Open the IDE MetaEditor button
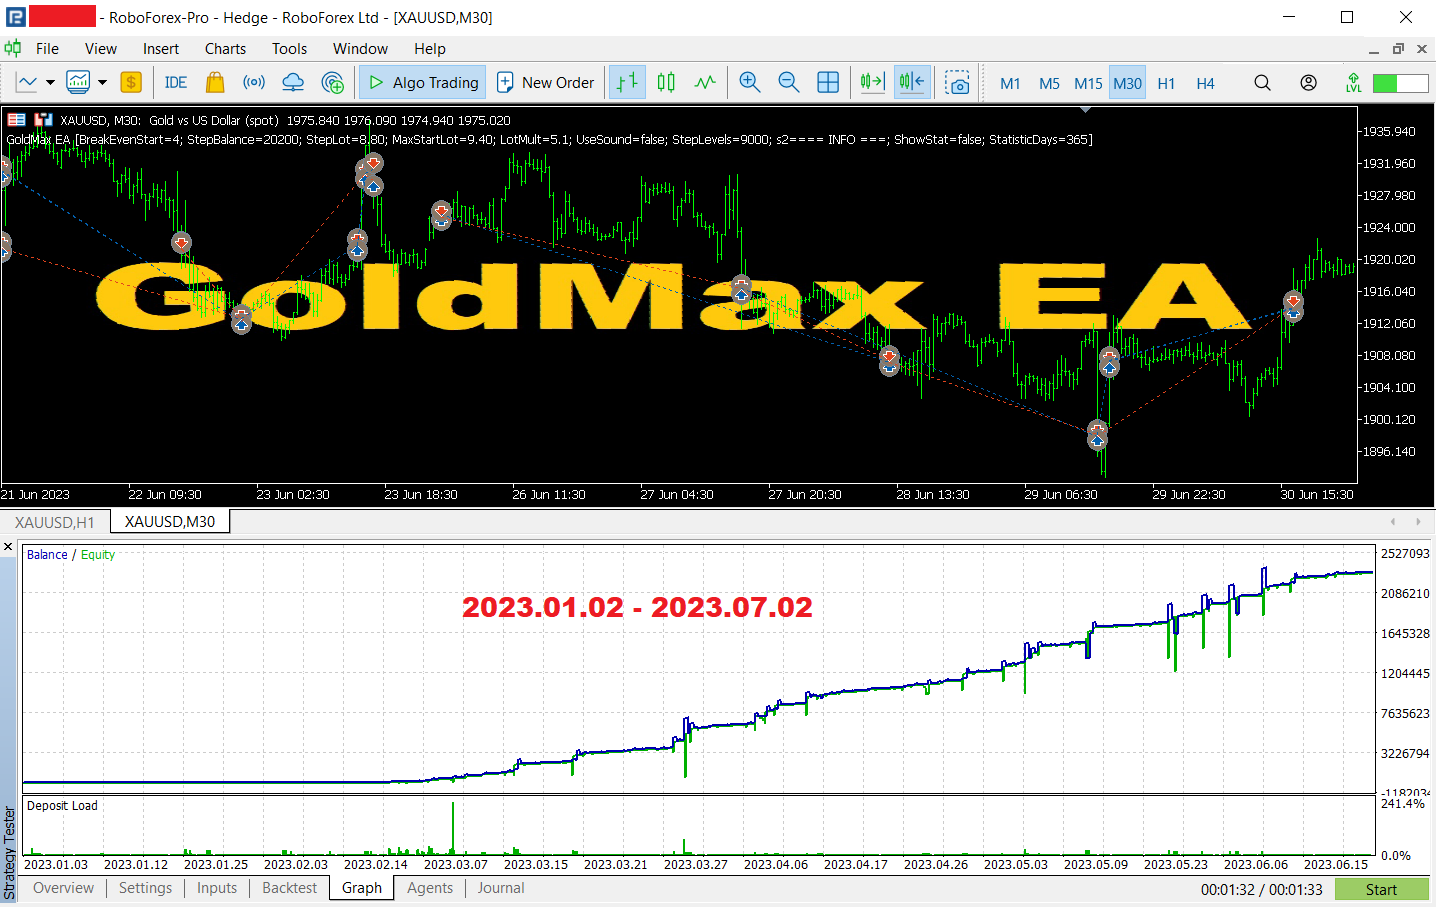This screenshot has width=1436, height=907. point(176,83)
